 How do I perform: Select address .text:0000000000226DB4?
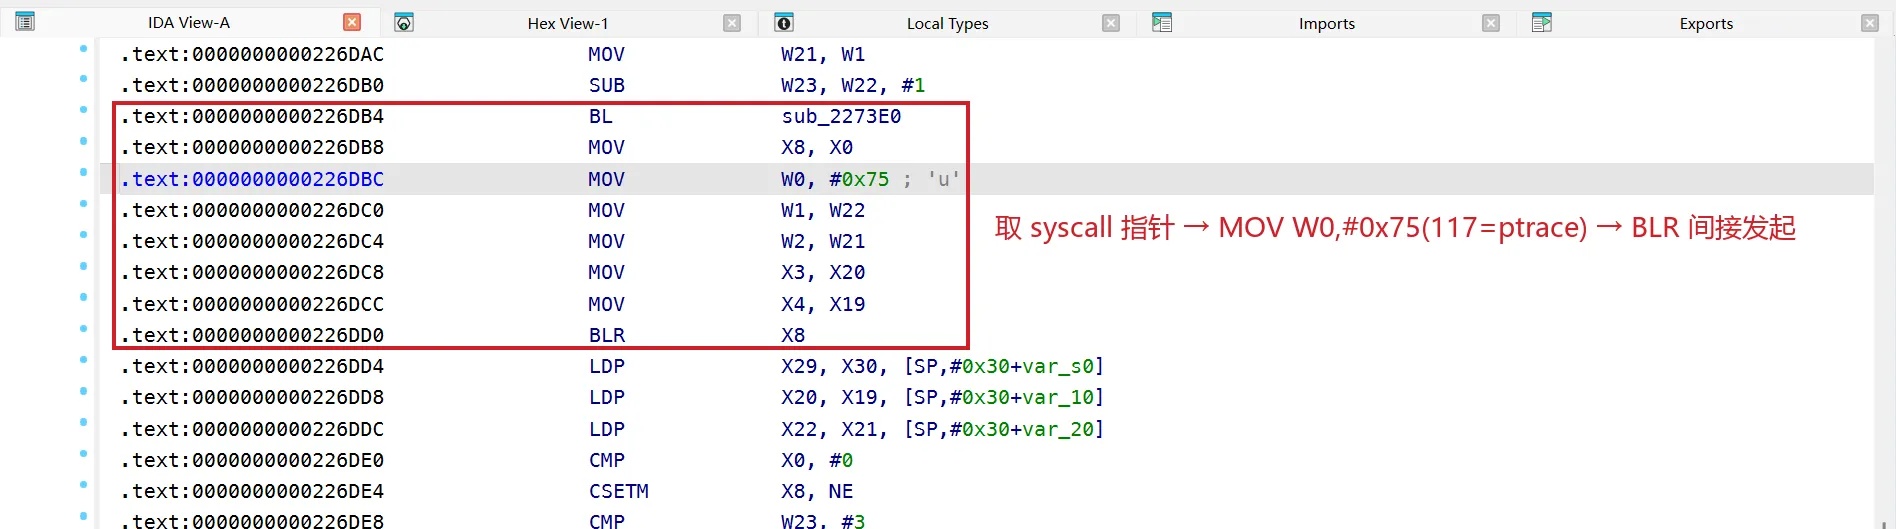(252, 117)
